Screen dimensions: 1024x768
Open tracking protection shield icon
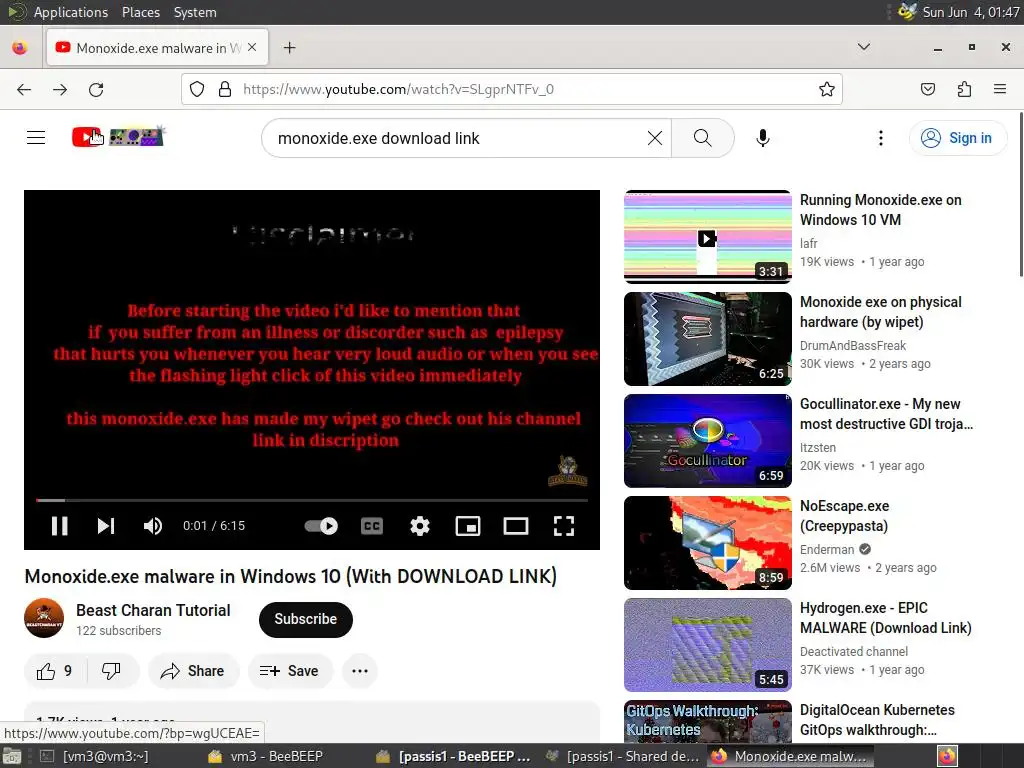pos(197,89)
